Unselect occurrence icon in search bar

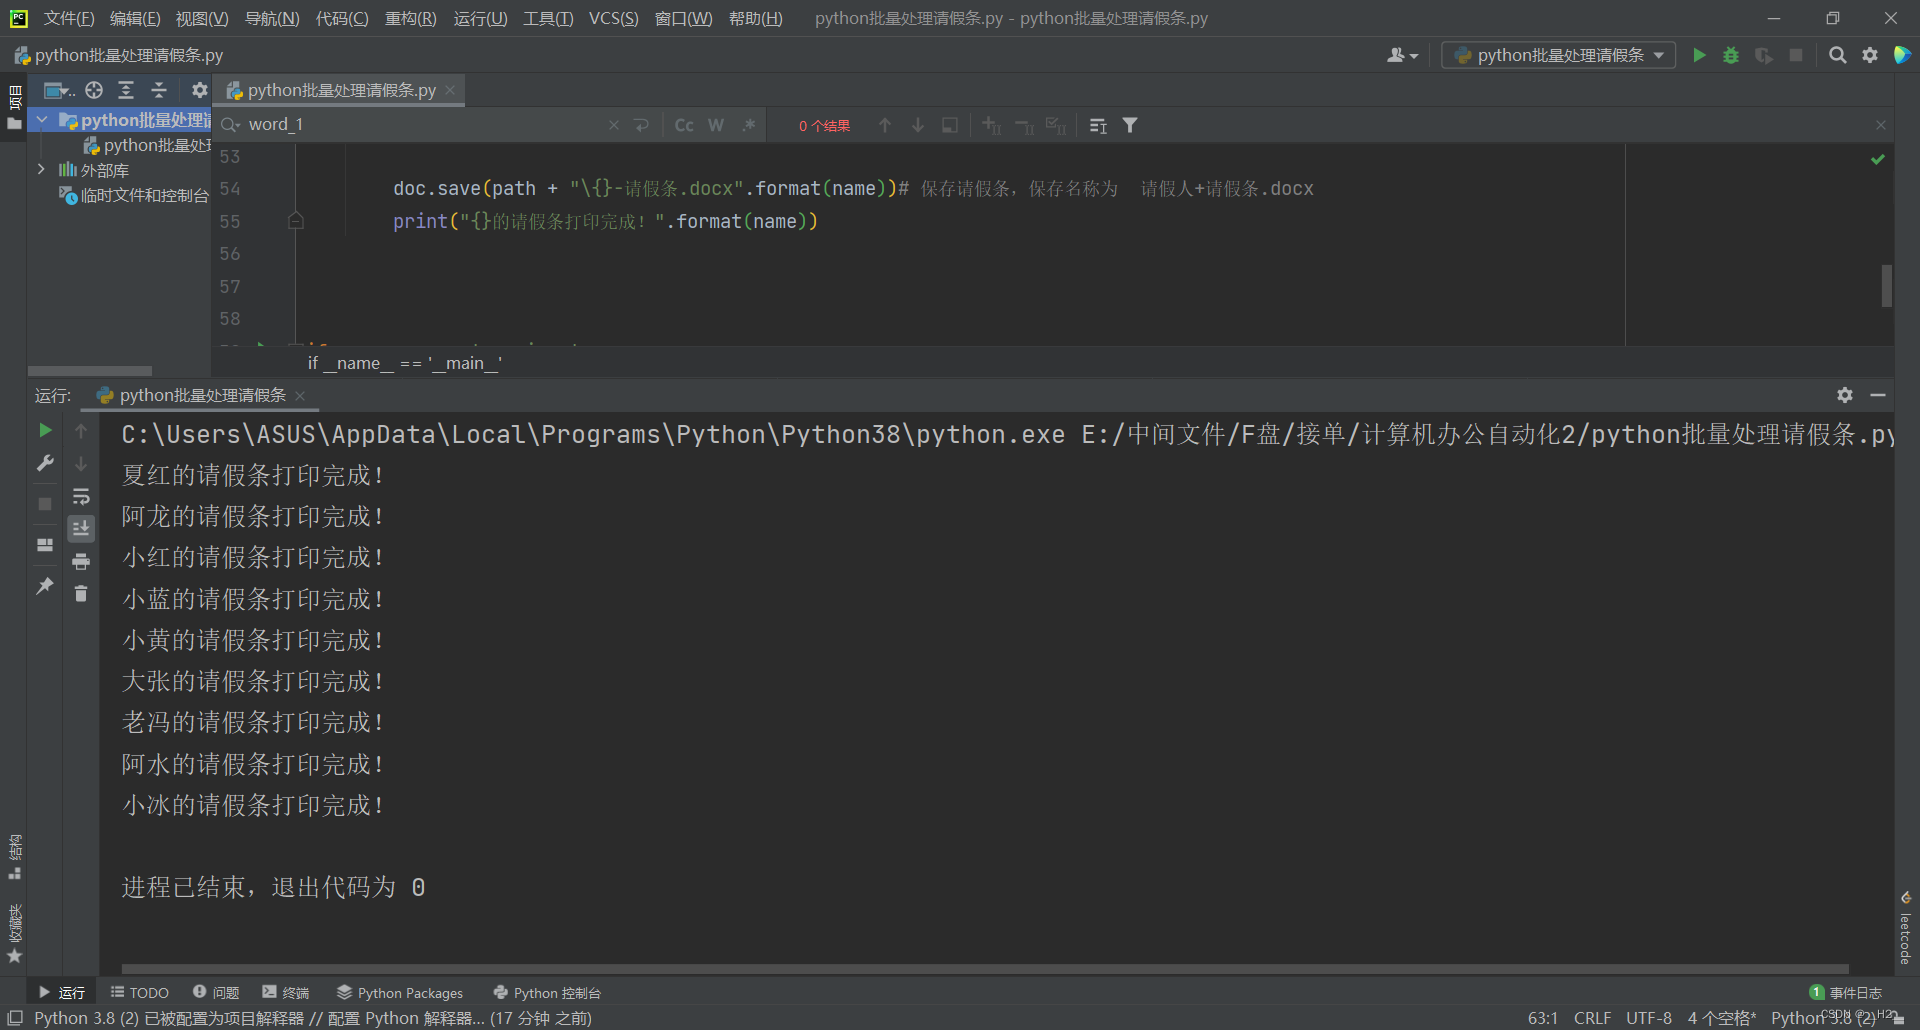(x=1024, y=125)
